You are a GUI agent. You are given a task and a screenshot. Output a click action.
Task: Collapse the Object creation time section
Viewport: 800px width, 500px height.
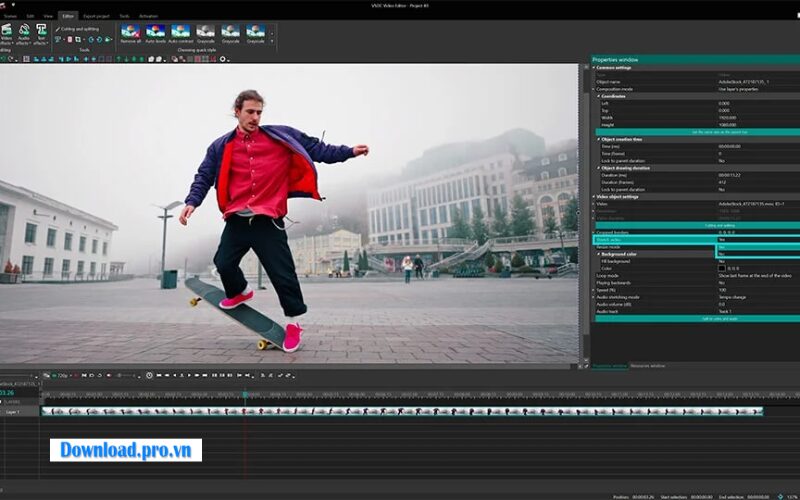599,139
